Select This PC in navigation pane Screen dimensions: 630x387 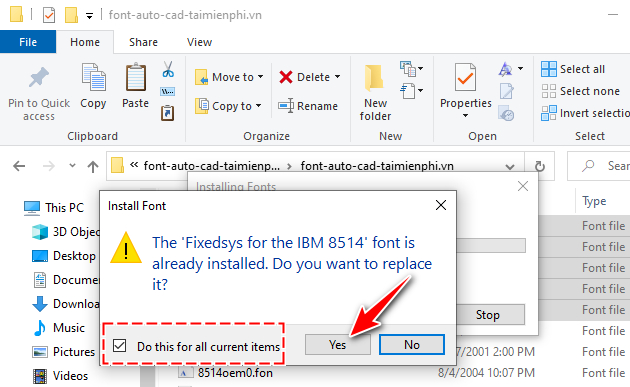point(53,208)
